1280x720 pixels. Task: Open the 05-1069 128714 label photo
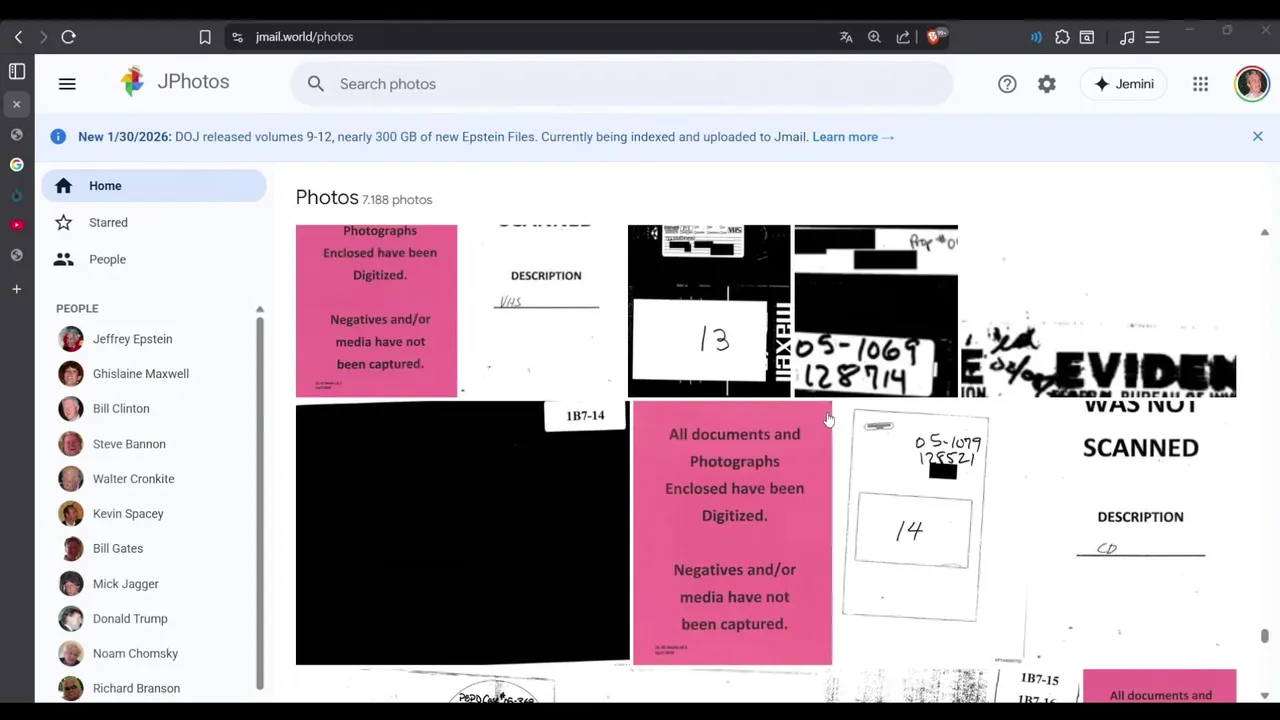876,311
